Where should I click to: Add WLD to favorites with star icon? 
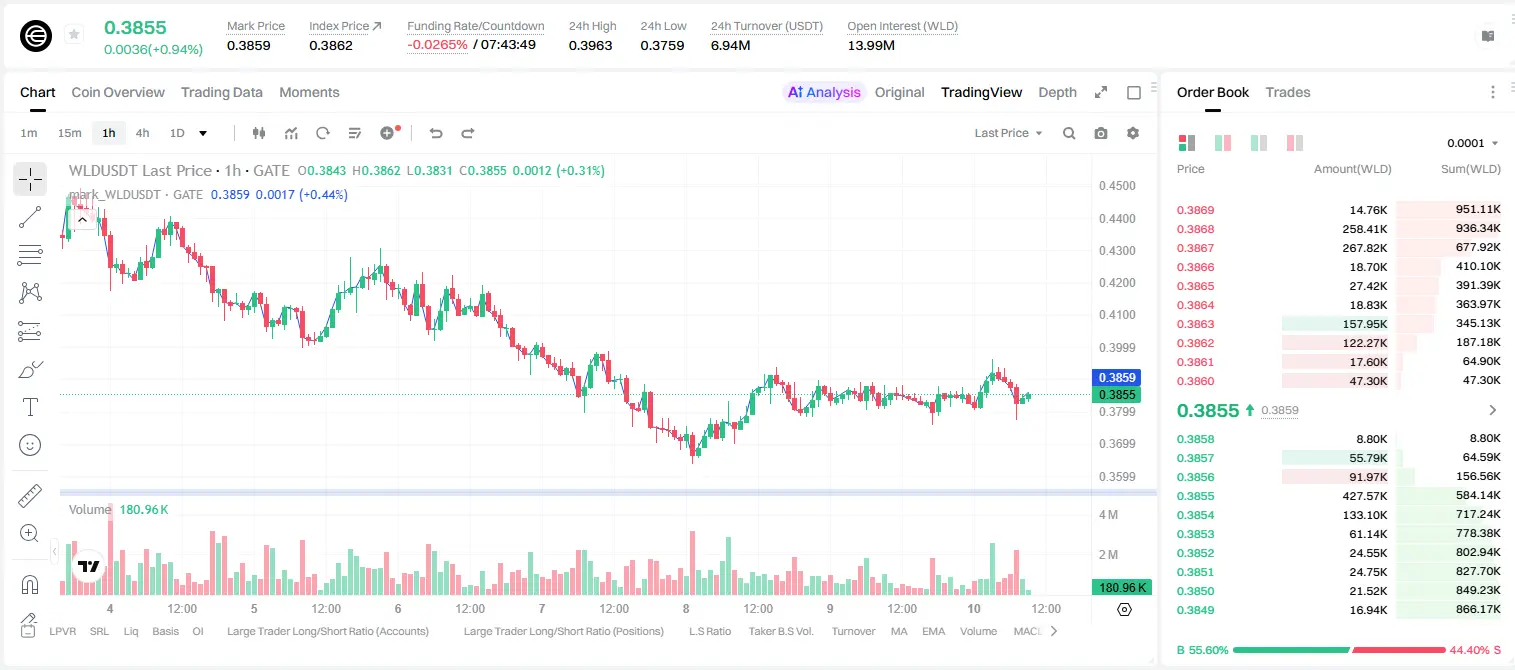[74, 35]
